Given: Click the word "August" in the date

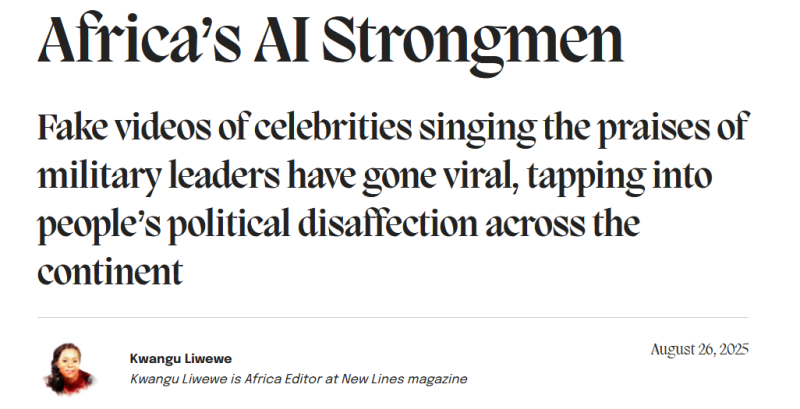Looking at the screenshot, I should (x=673, y=350).
